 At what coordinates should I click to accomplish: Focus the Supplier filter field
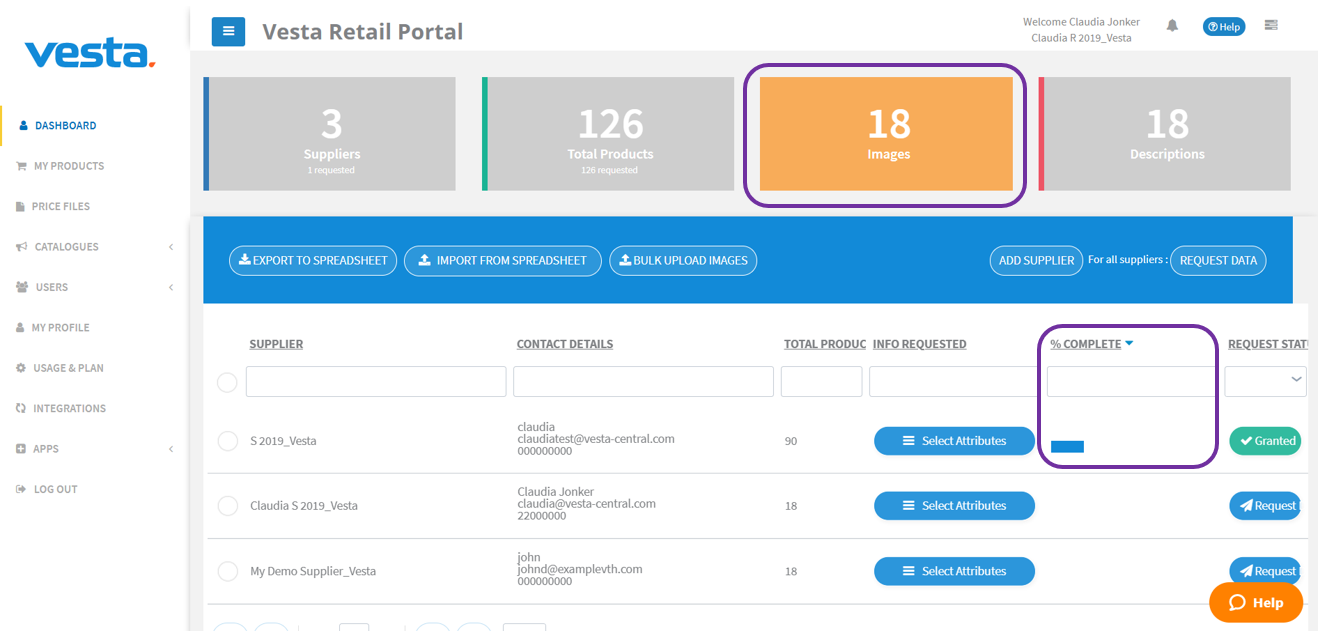click(376, 381)
